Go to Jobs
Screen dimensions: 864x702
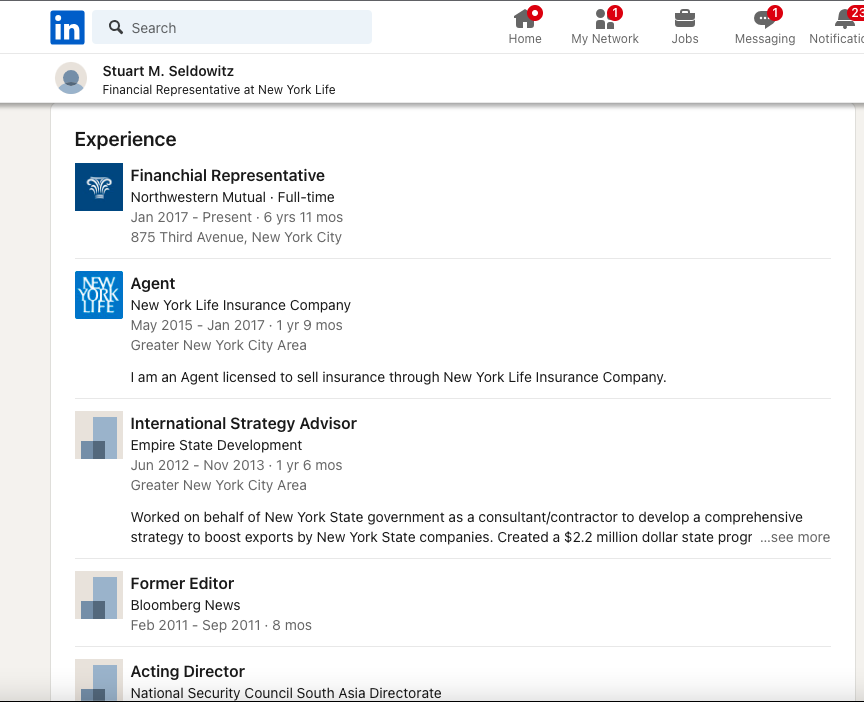(x=684, y=26)
